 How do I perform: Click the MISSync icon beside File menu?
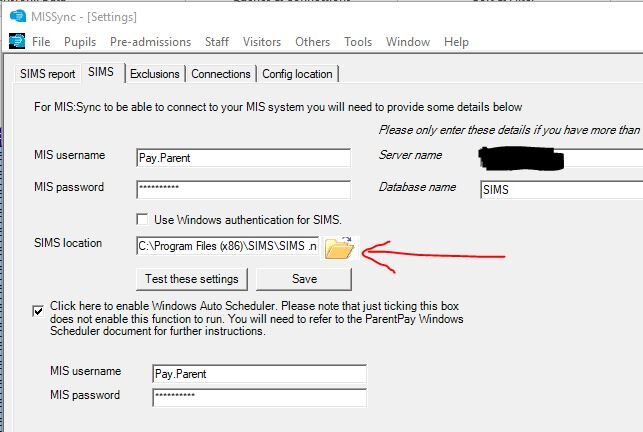tap(17, 41)
